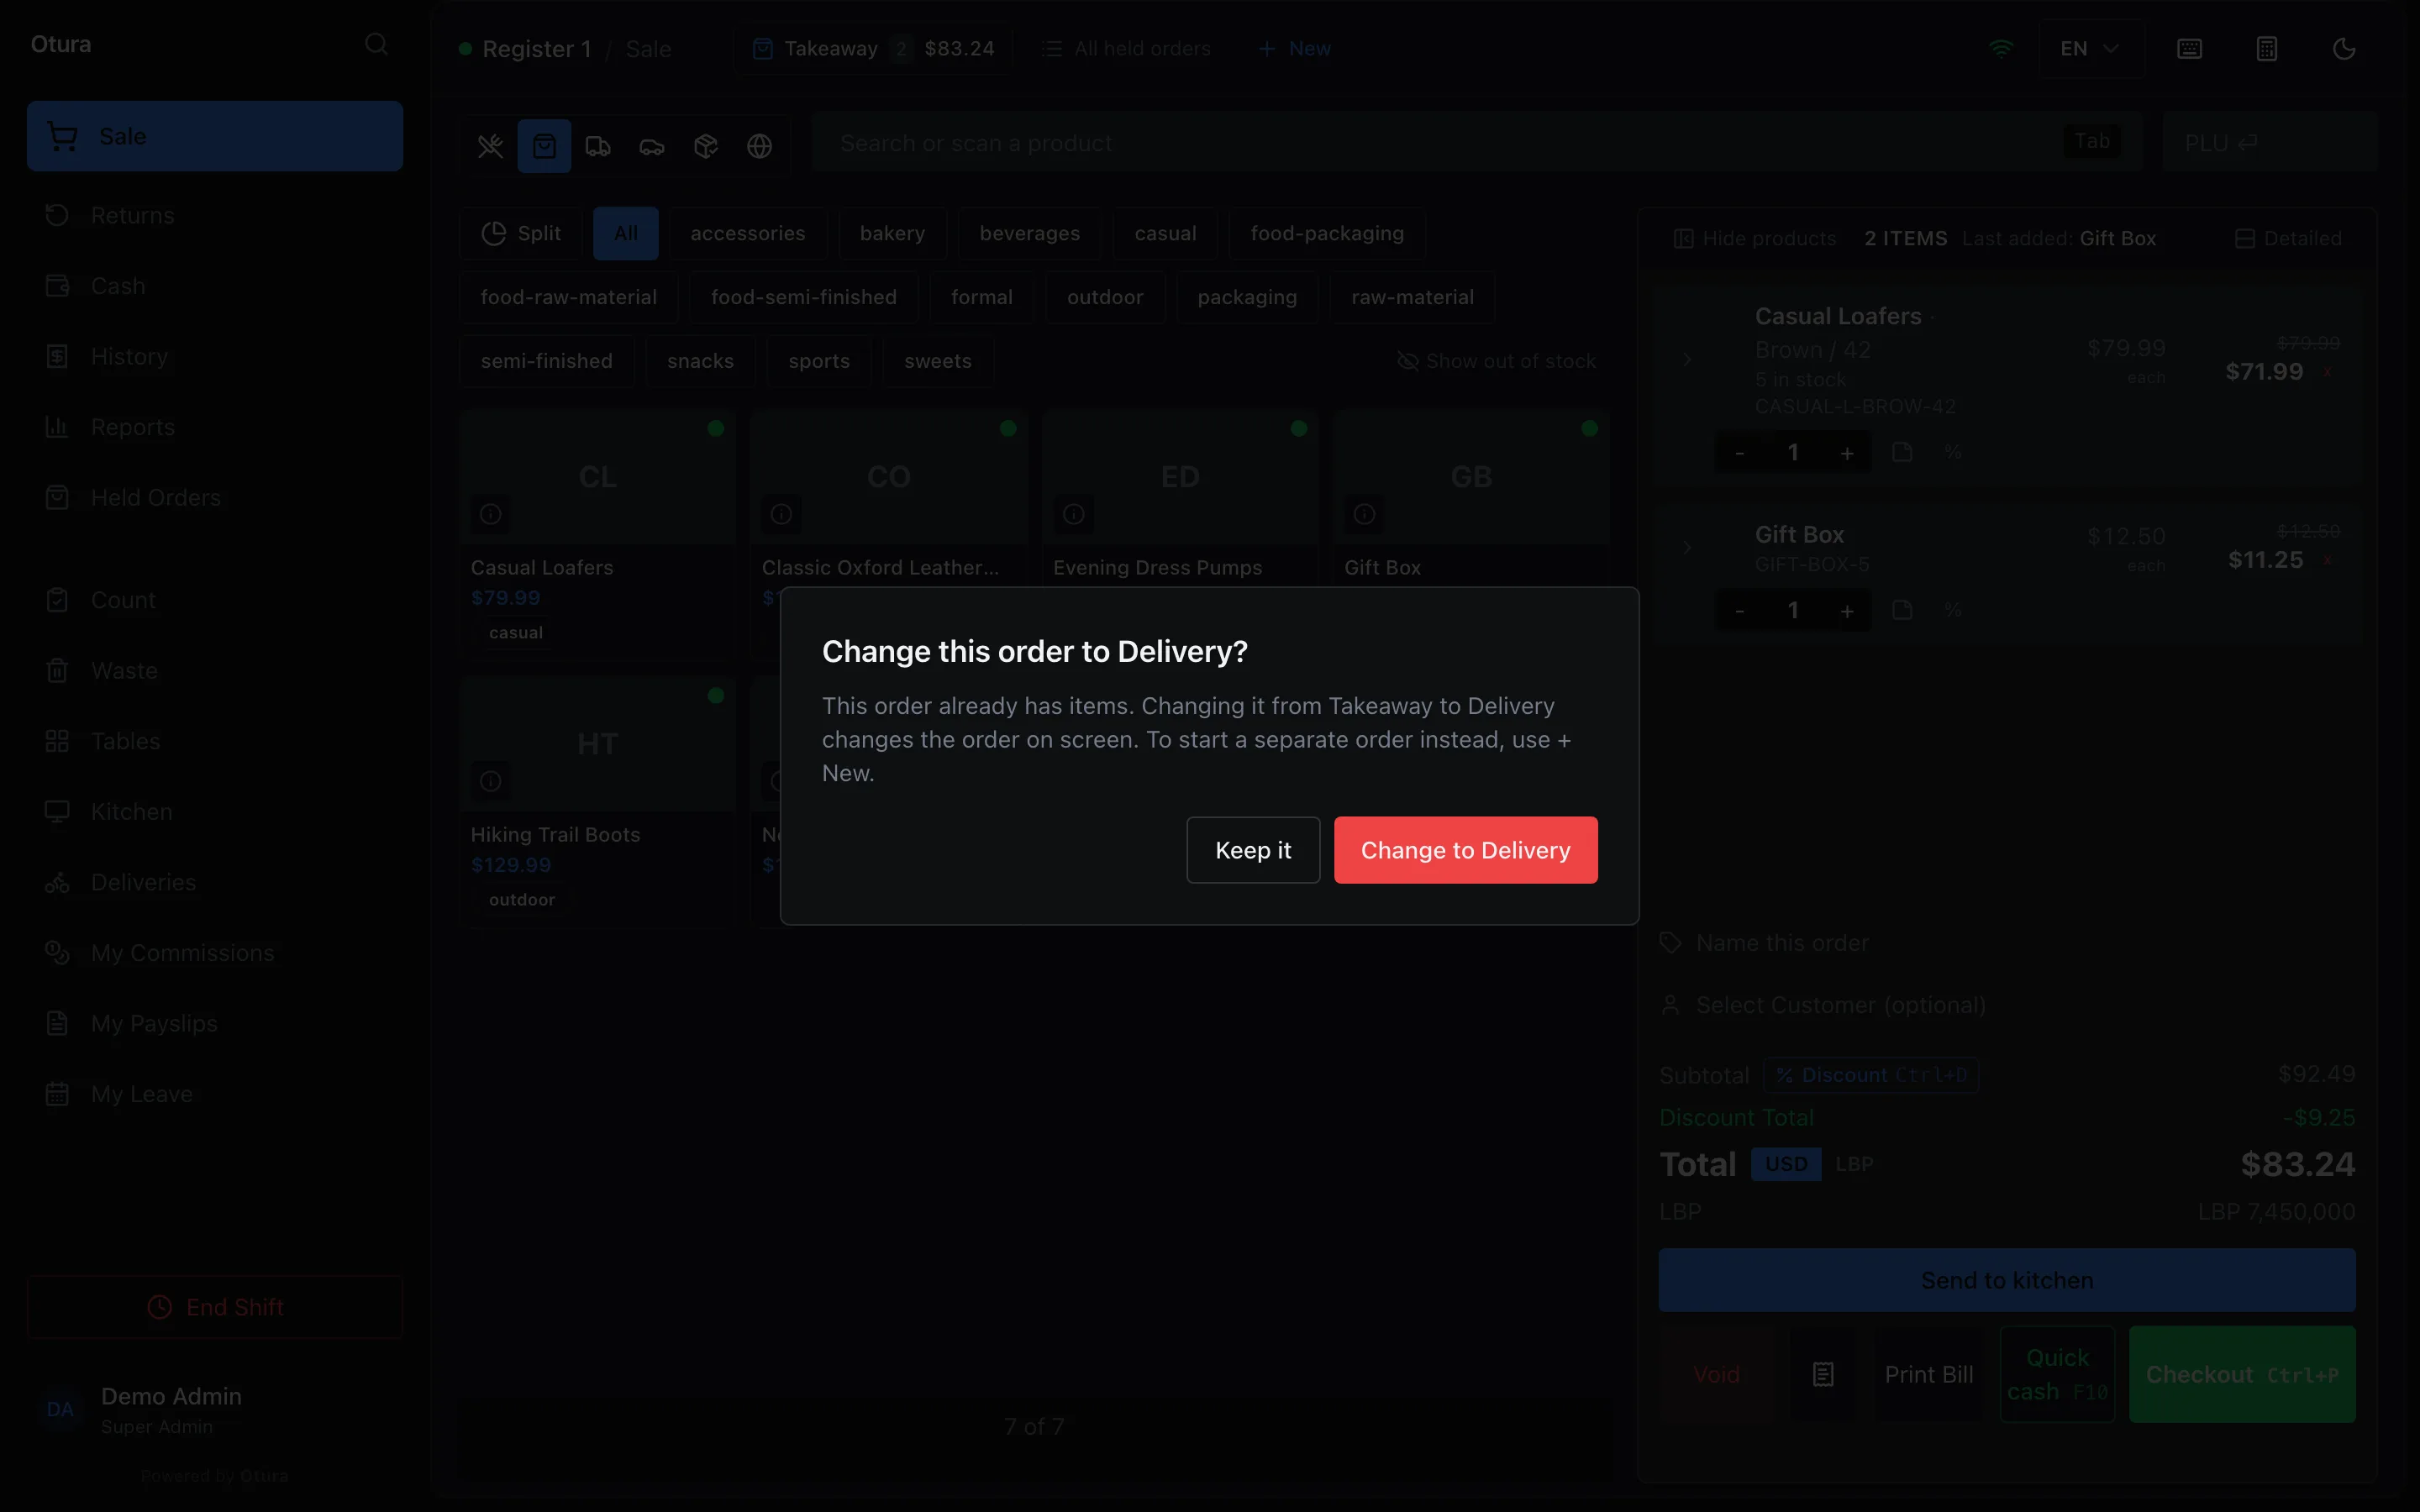Screen dimensions: 2420x1512
Task: Select dine-in order type icon
Action: (490, 146)
